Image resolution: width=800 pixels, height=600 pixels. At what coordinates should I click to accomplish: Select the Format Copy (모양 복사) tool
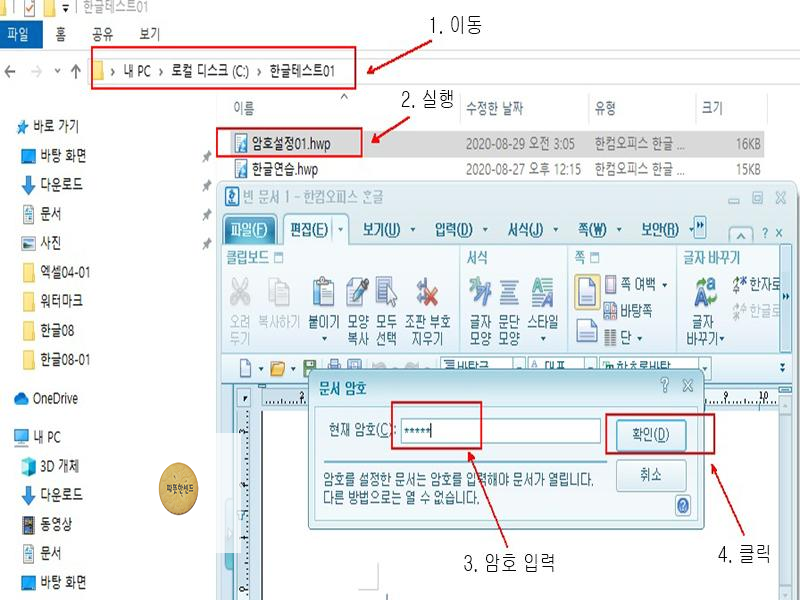(x=358, y=291)
